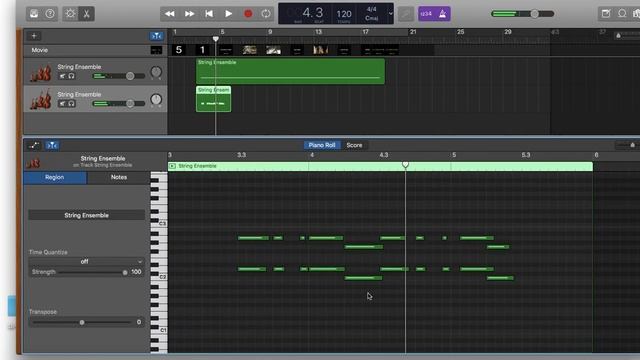Toggle Catch Playhead in tracks header
The image size is (640, 360).
click(x=157, y=36)
